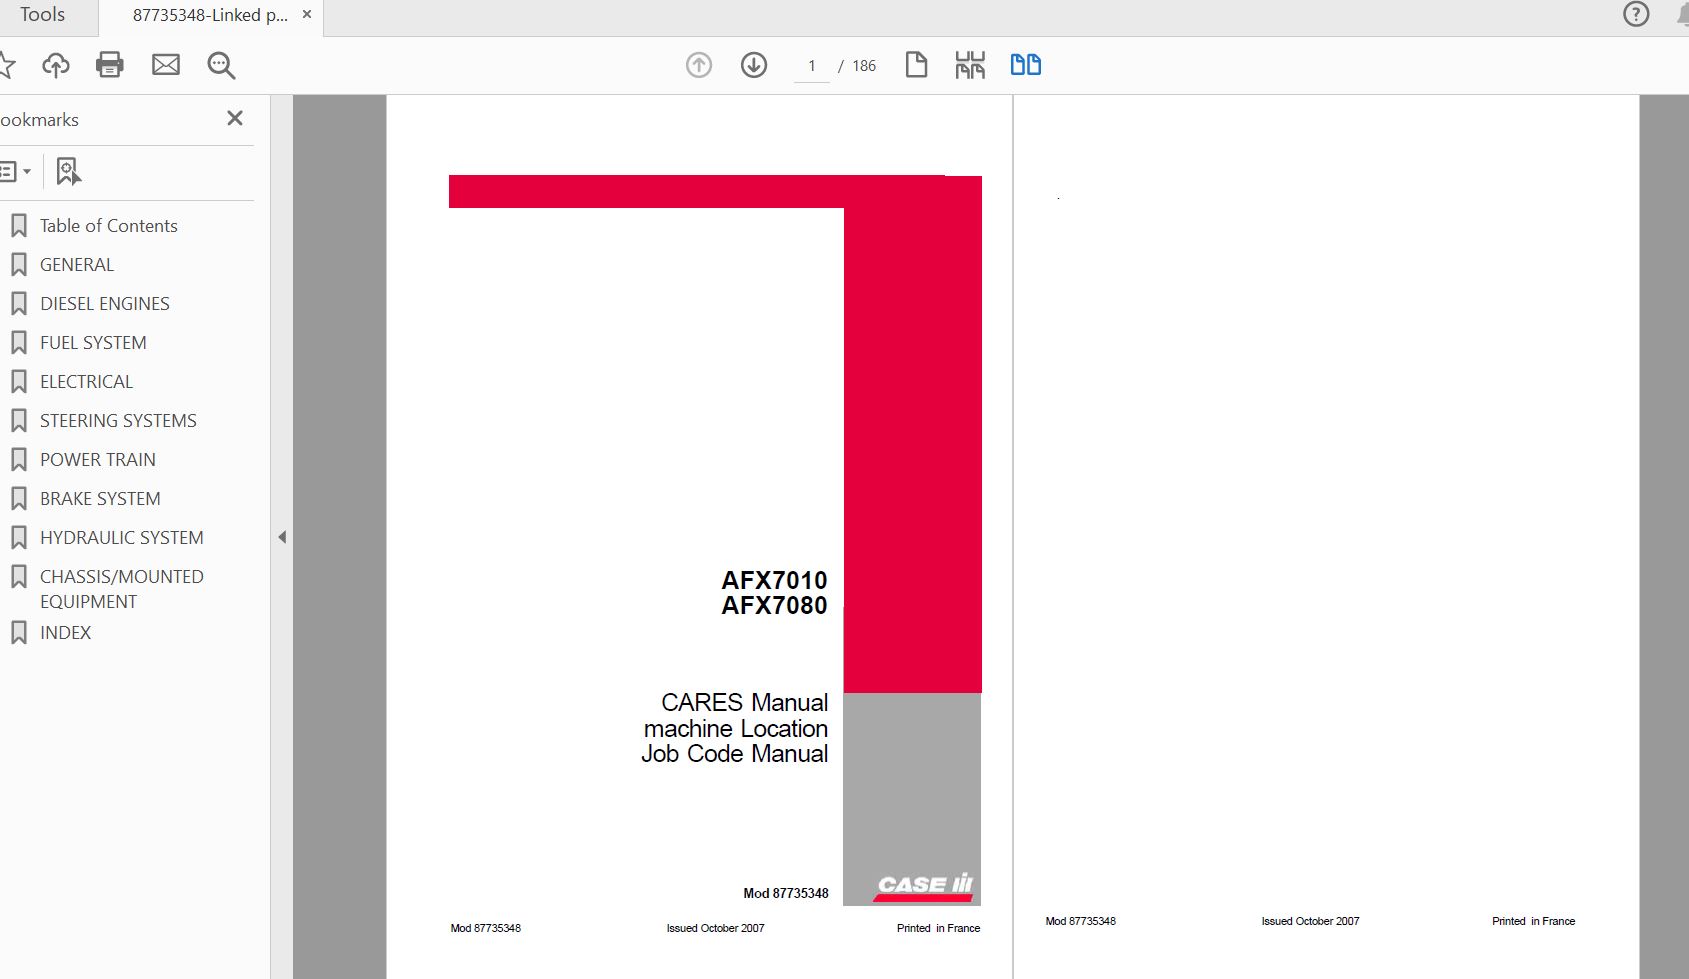Go to previous page arrow
1689x979 pixels.
tap(699, 65)
